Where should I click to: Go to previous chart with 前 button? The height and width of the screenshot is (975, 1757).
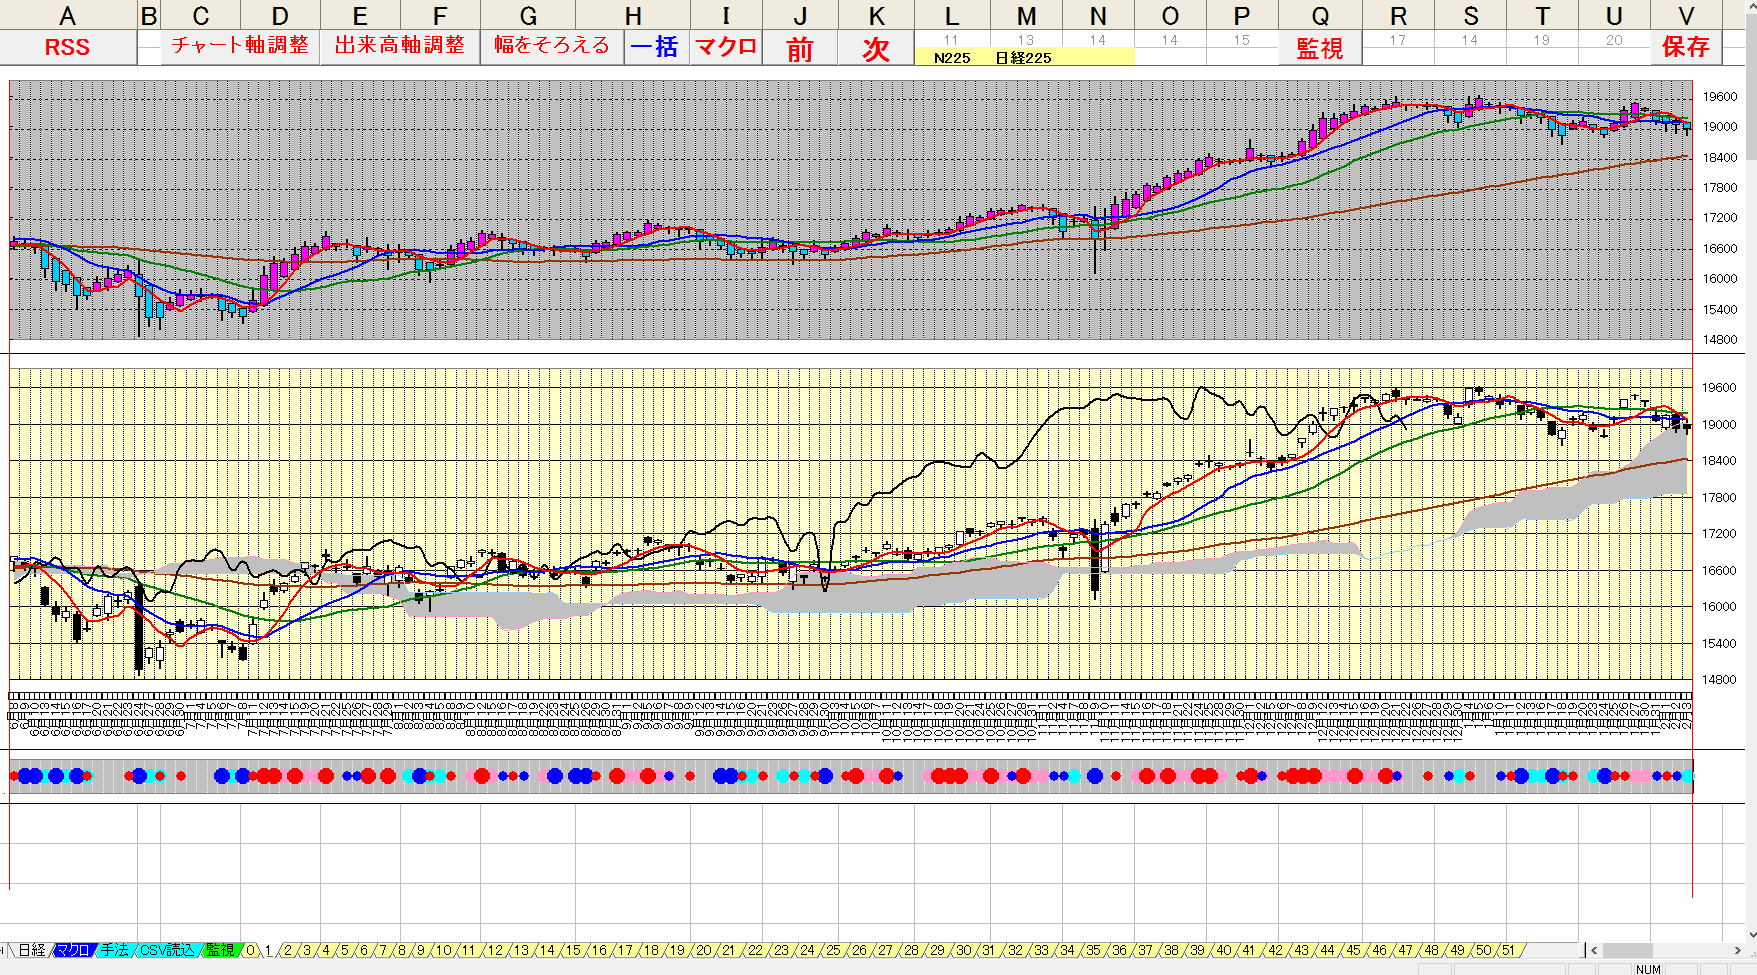point(800,49)
